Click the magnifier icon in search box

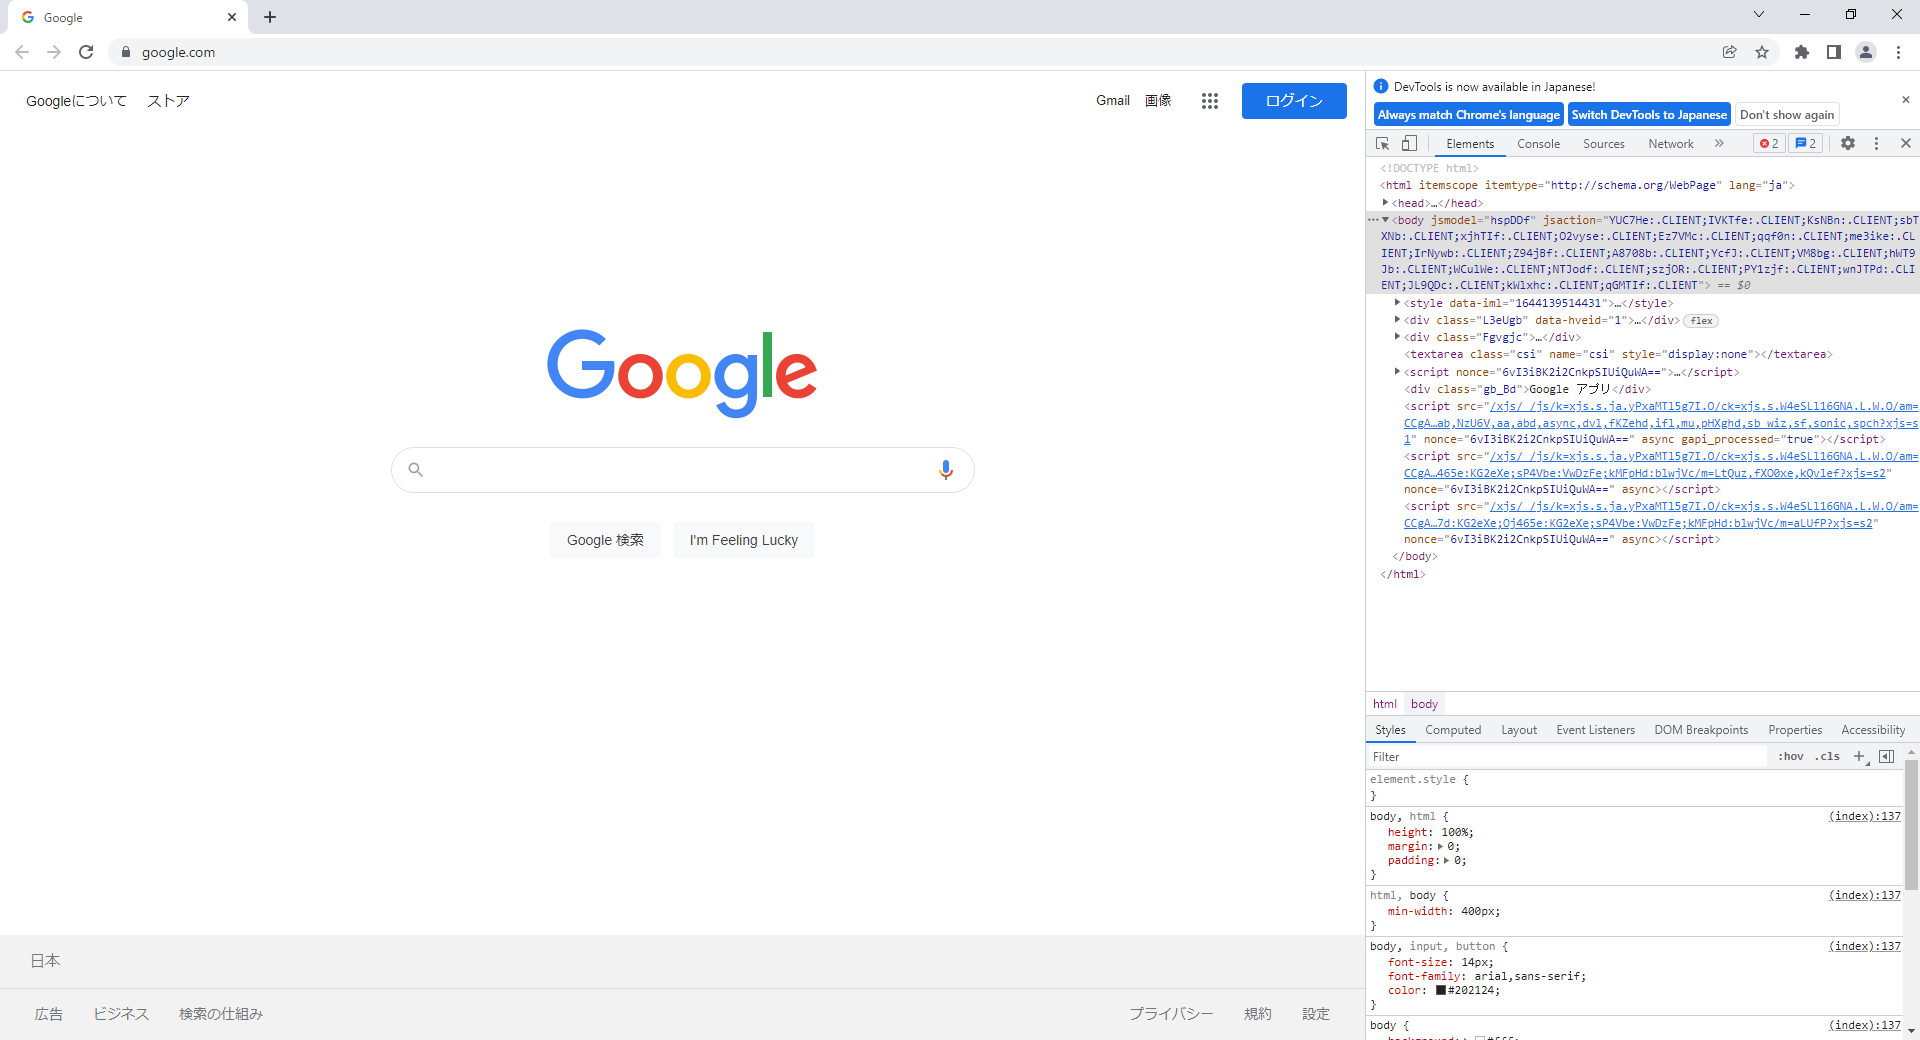click(416, 470)
